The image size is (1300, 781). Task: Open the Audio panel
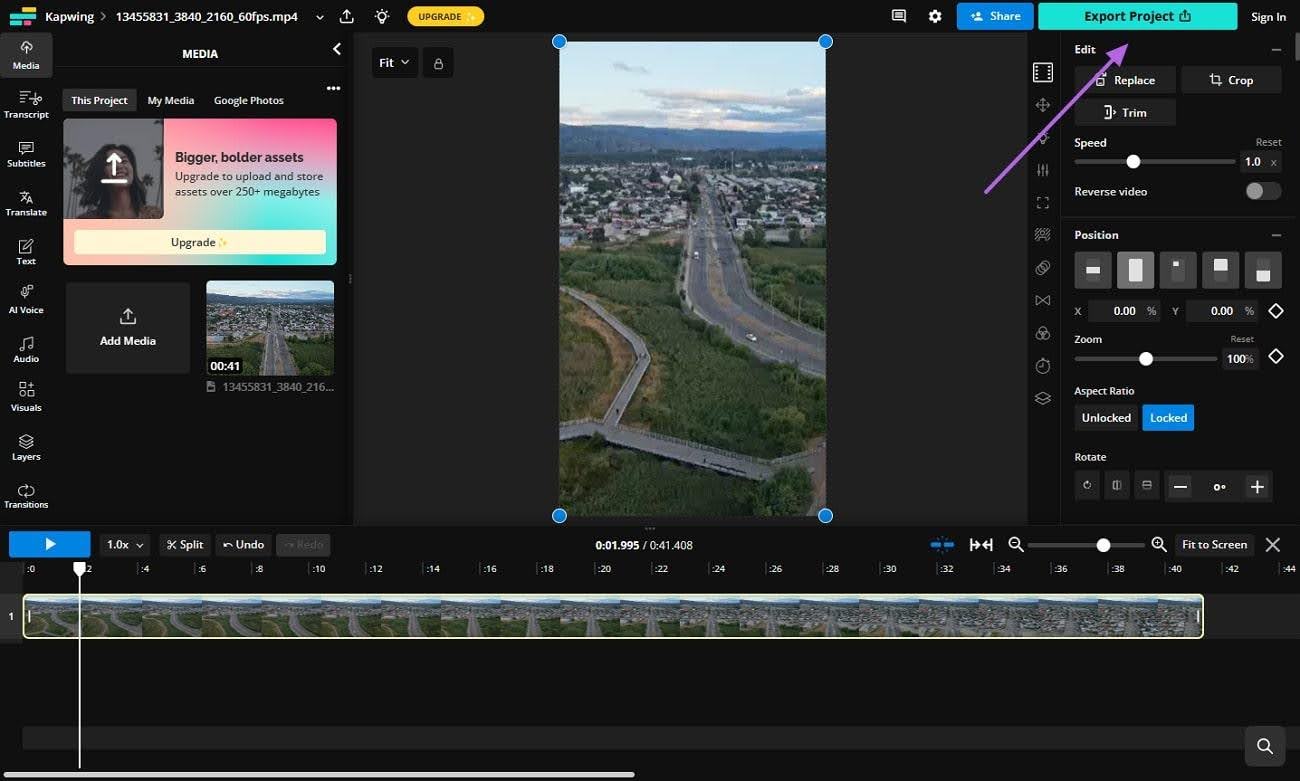[26, 348]
